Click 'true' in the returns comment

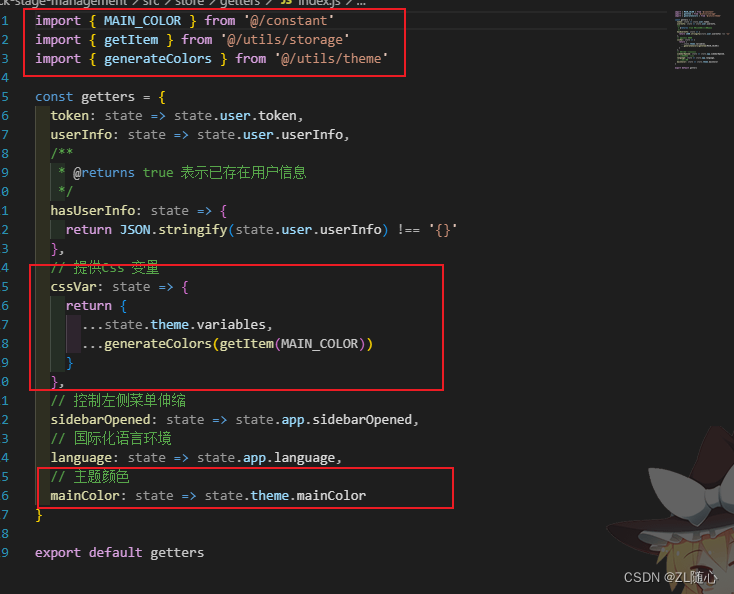(158, 173)
